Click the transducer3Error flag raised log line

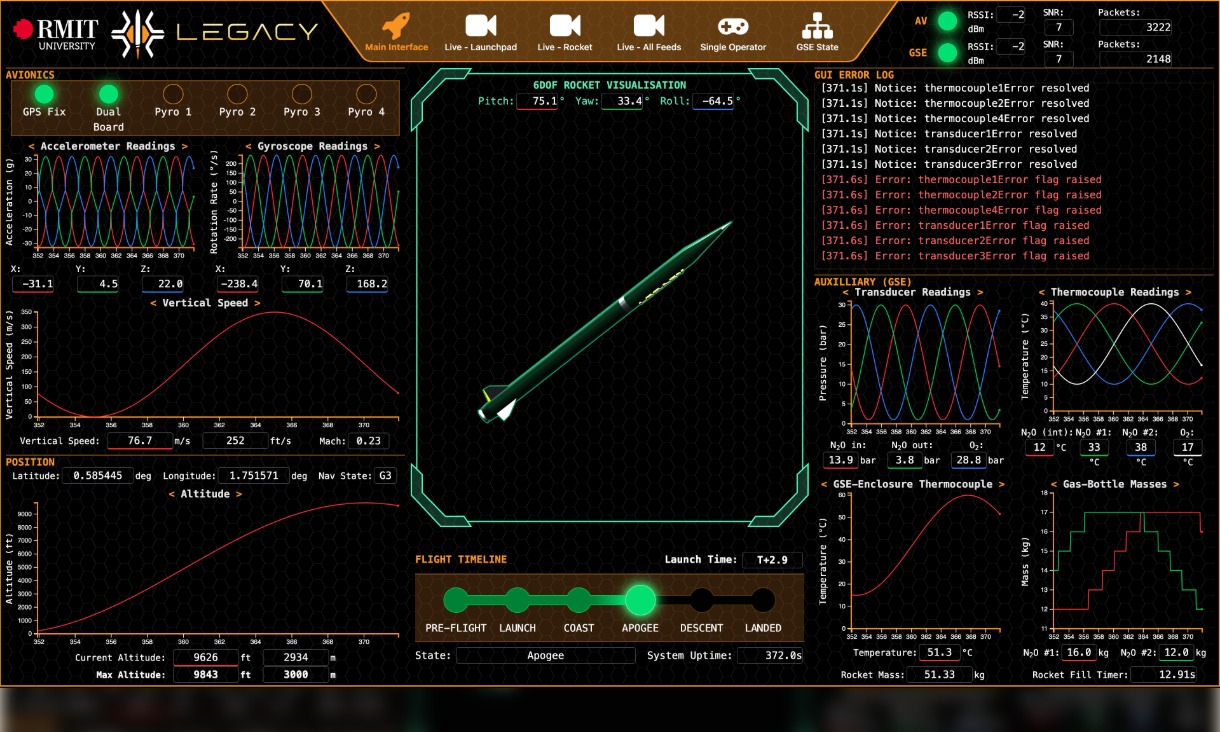pos(955,256)
